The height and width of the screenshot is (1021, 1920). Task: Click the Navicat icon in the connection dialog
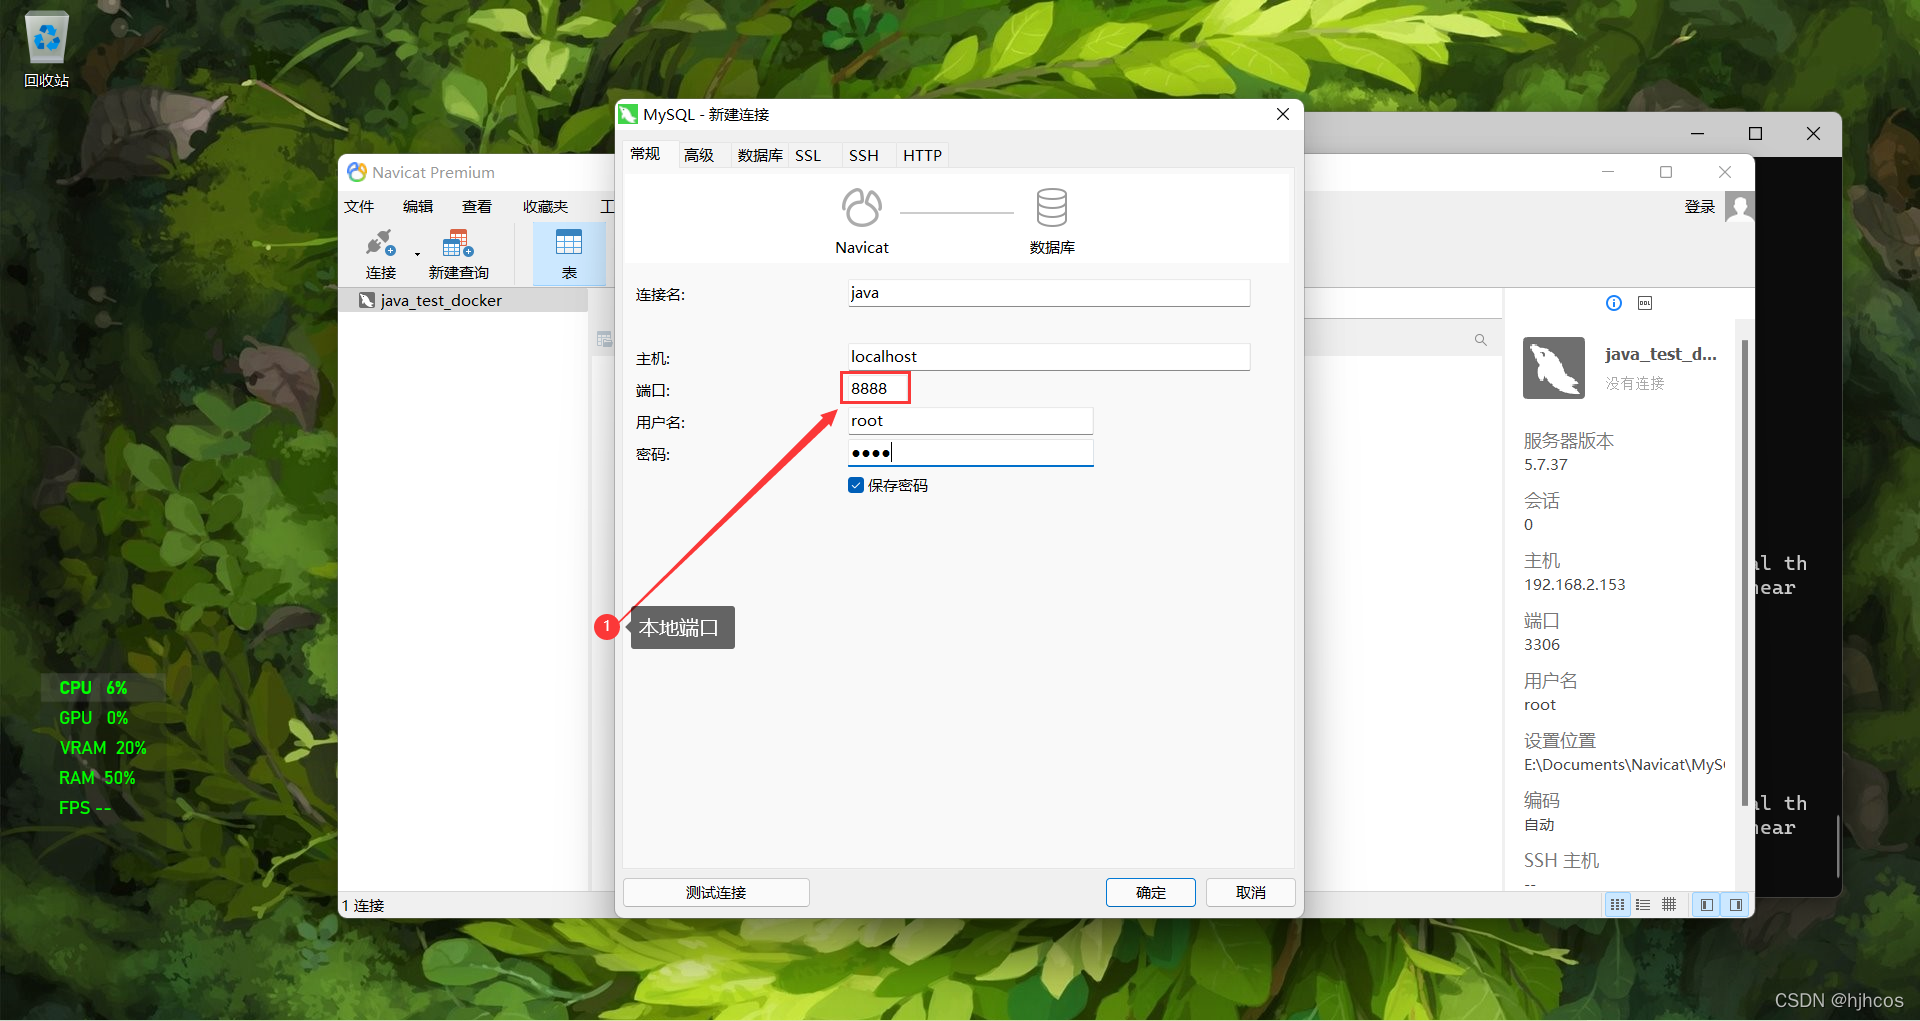(862, 209)
